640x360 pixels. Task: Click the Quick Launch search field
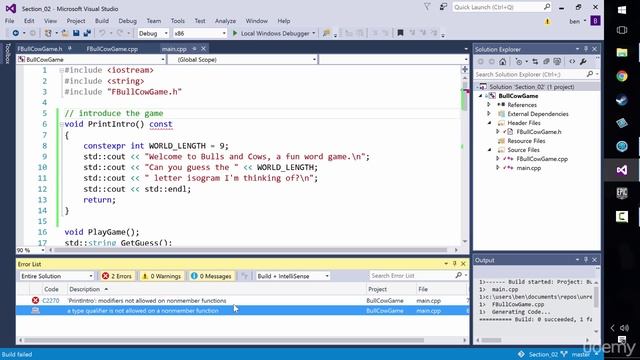[x=502, y=7]
